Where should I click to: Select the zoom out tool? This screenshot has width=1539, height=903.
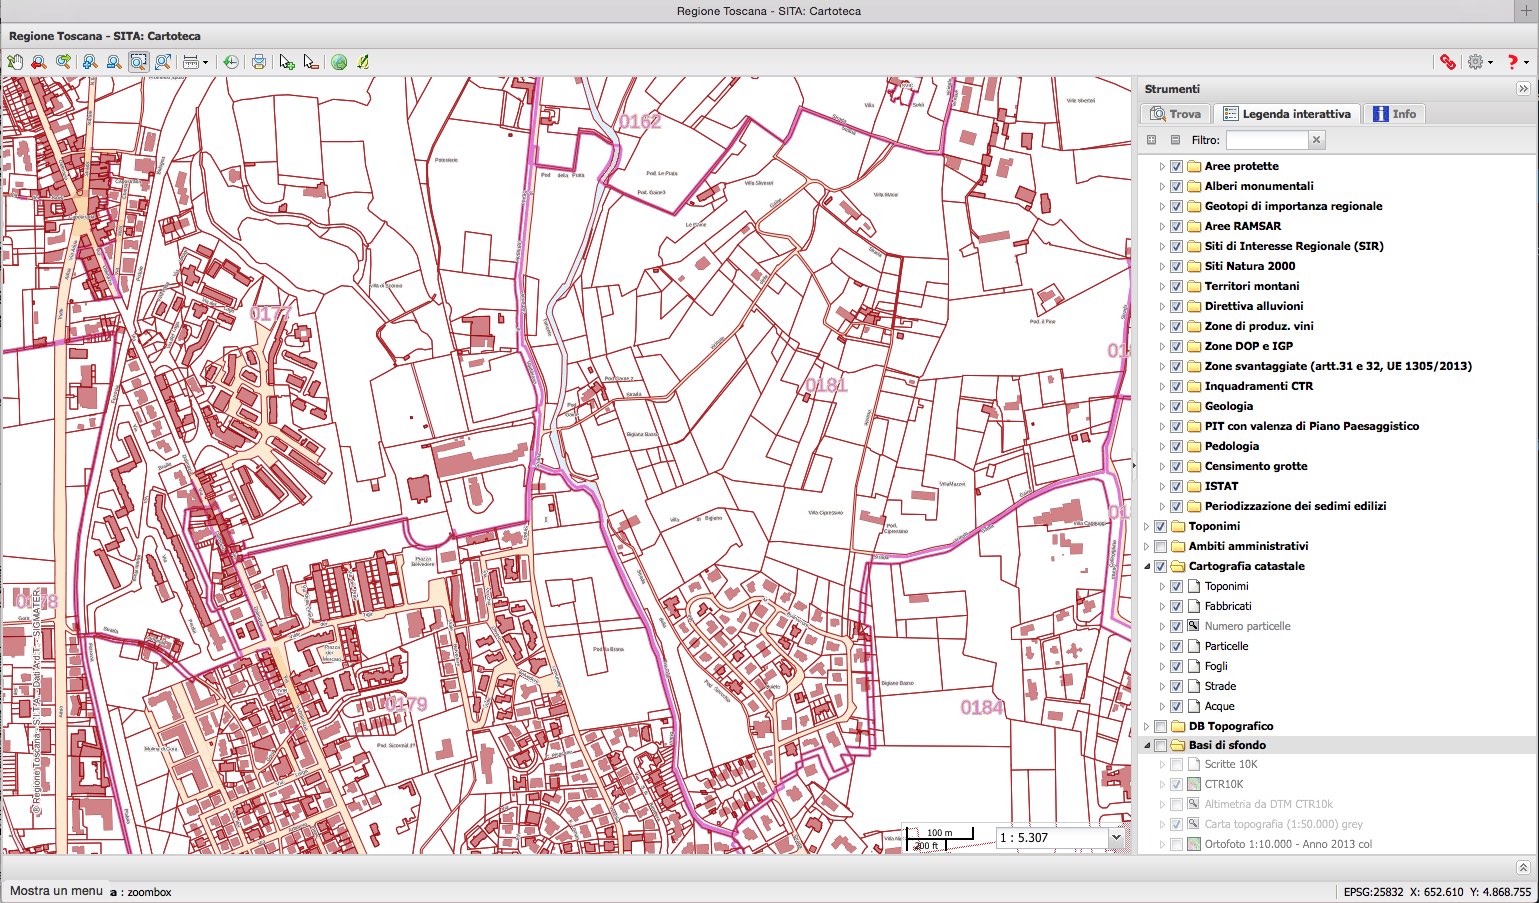point(113,62)
